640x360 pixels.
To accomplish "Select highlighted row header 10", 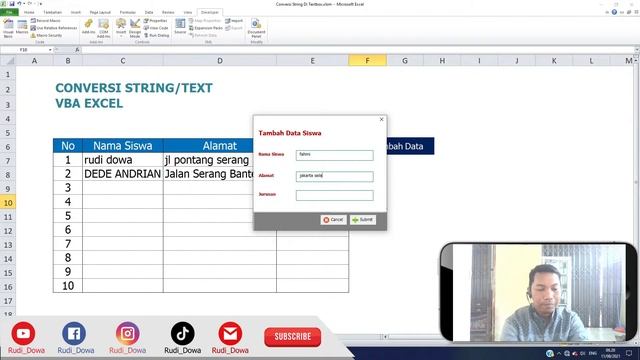I will click(8, 203).
